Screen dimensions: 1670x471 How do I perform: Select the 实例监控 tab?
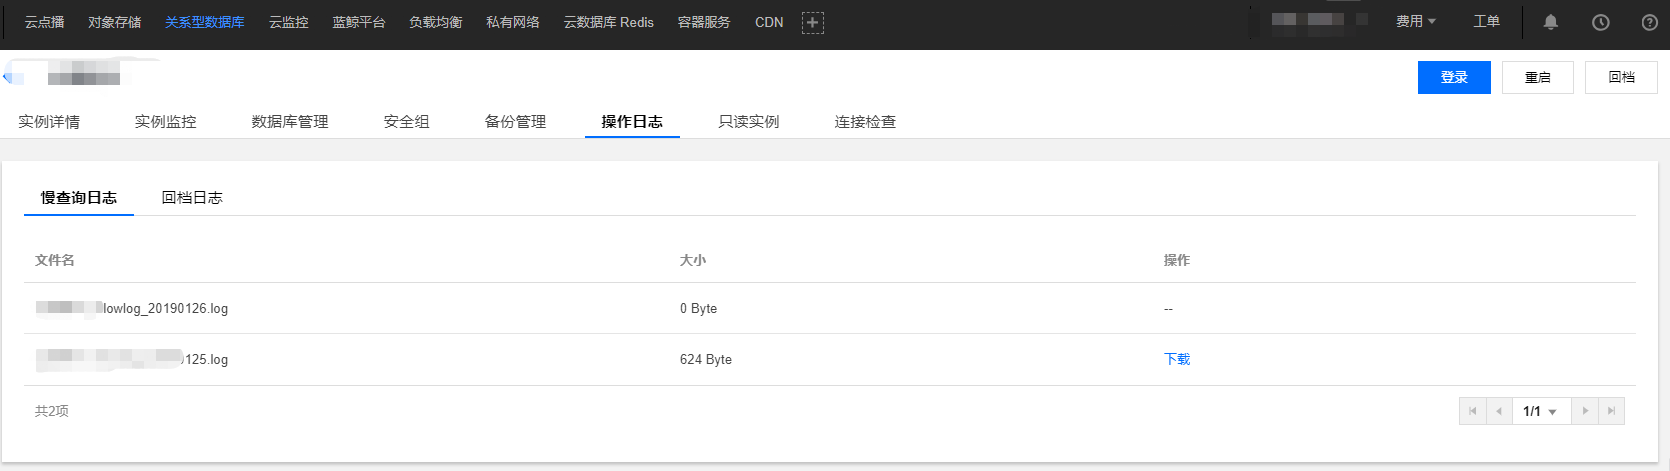(x=165, y=122)
